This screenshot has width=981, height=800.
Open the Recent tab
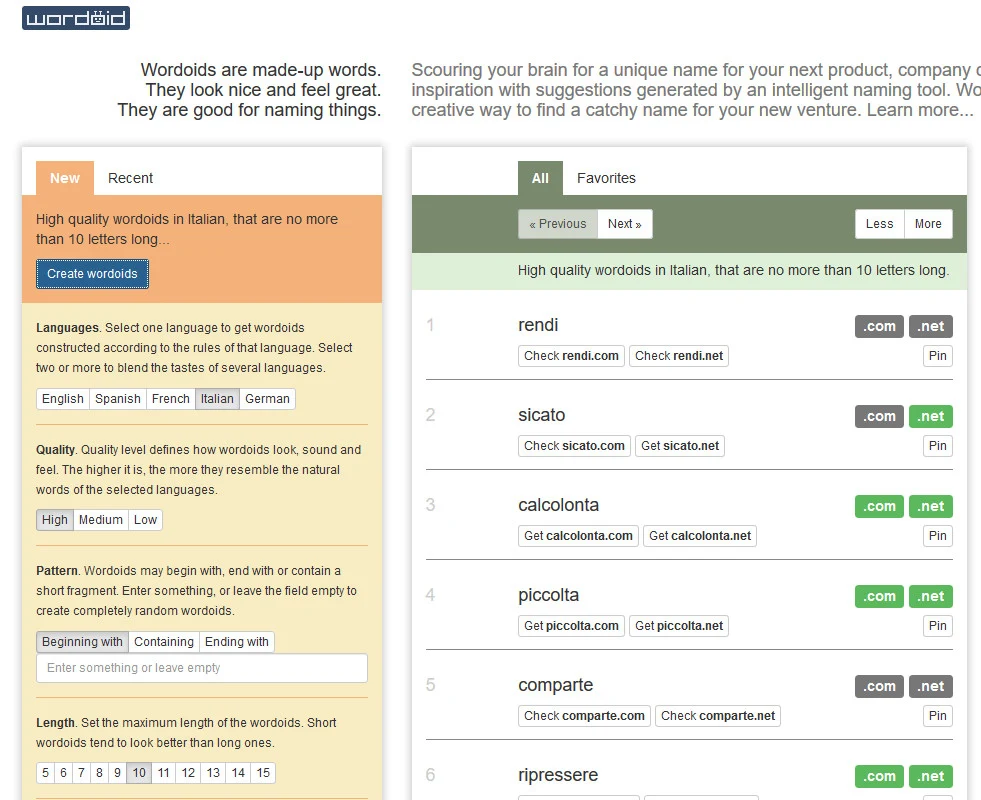pyautogui.click(x=130, y=178)
